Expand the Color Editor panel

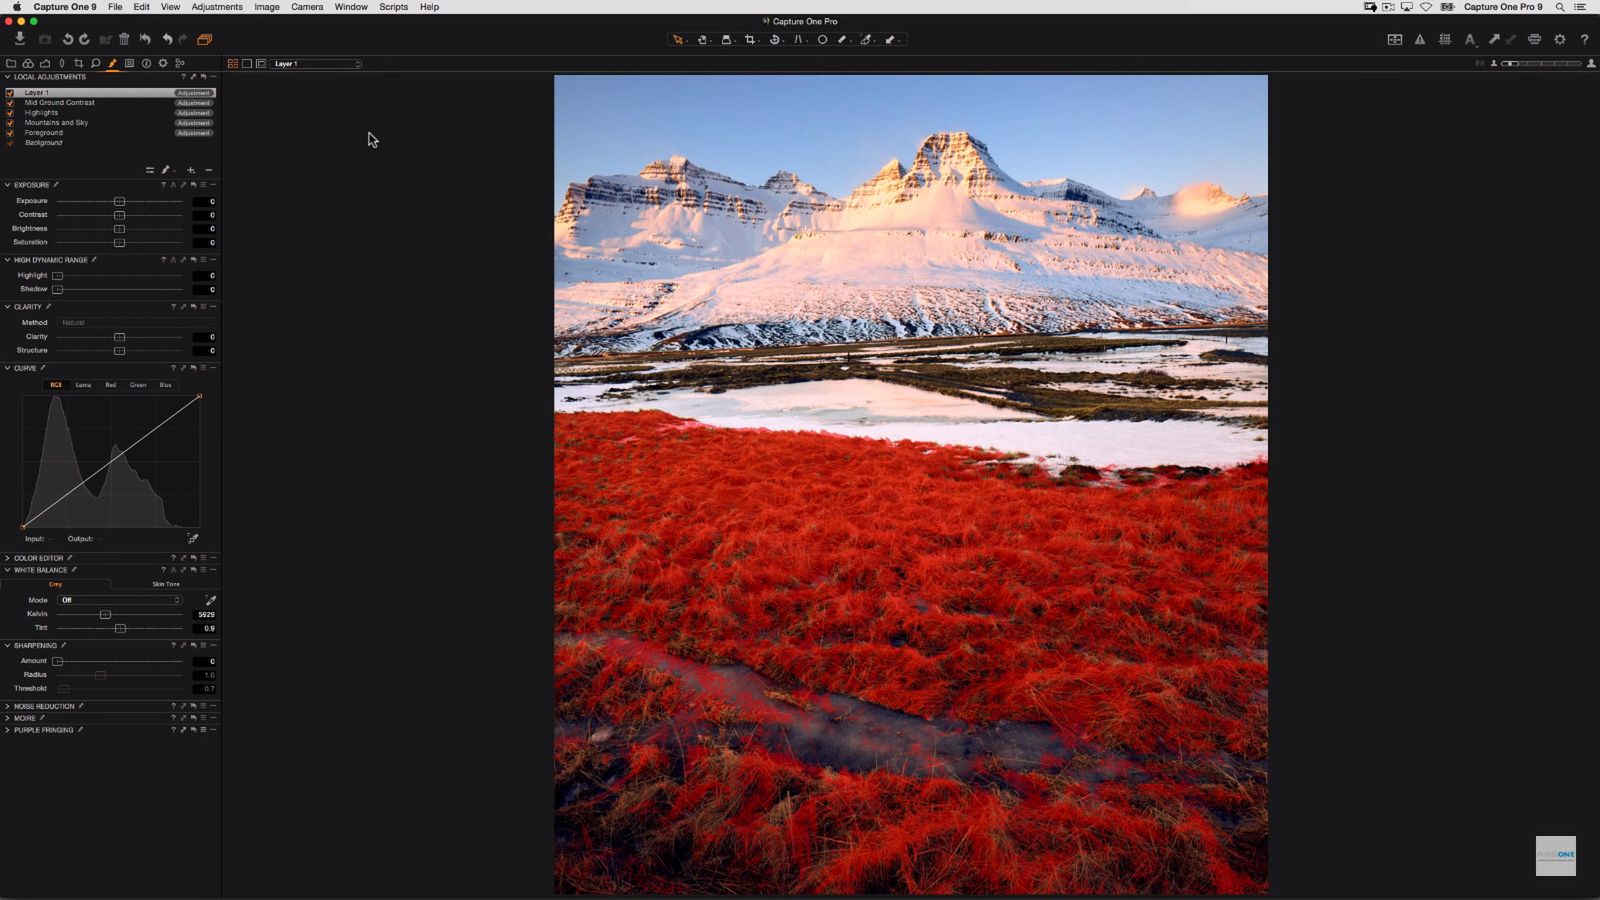pyautogui.click(x=7, y=558)
